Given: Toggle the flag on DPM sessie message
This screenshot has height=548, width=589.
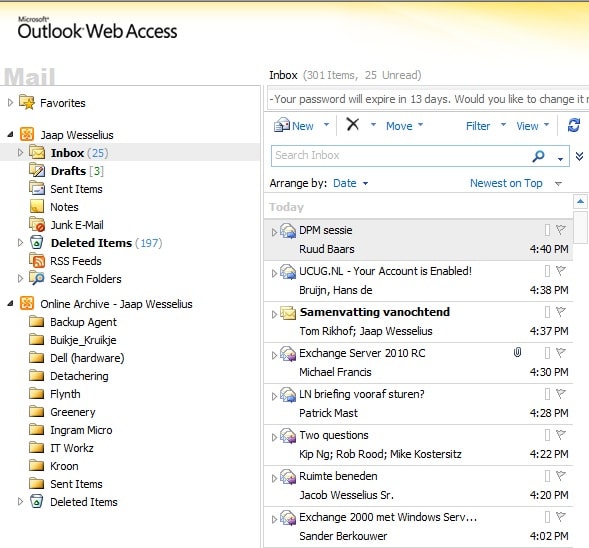Looking at the screenshot, I should tap(561, 229).
